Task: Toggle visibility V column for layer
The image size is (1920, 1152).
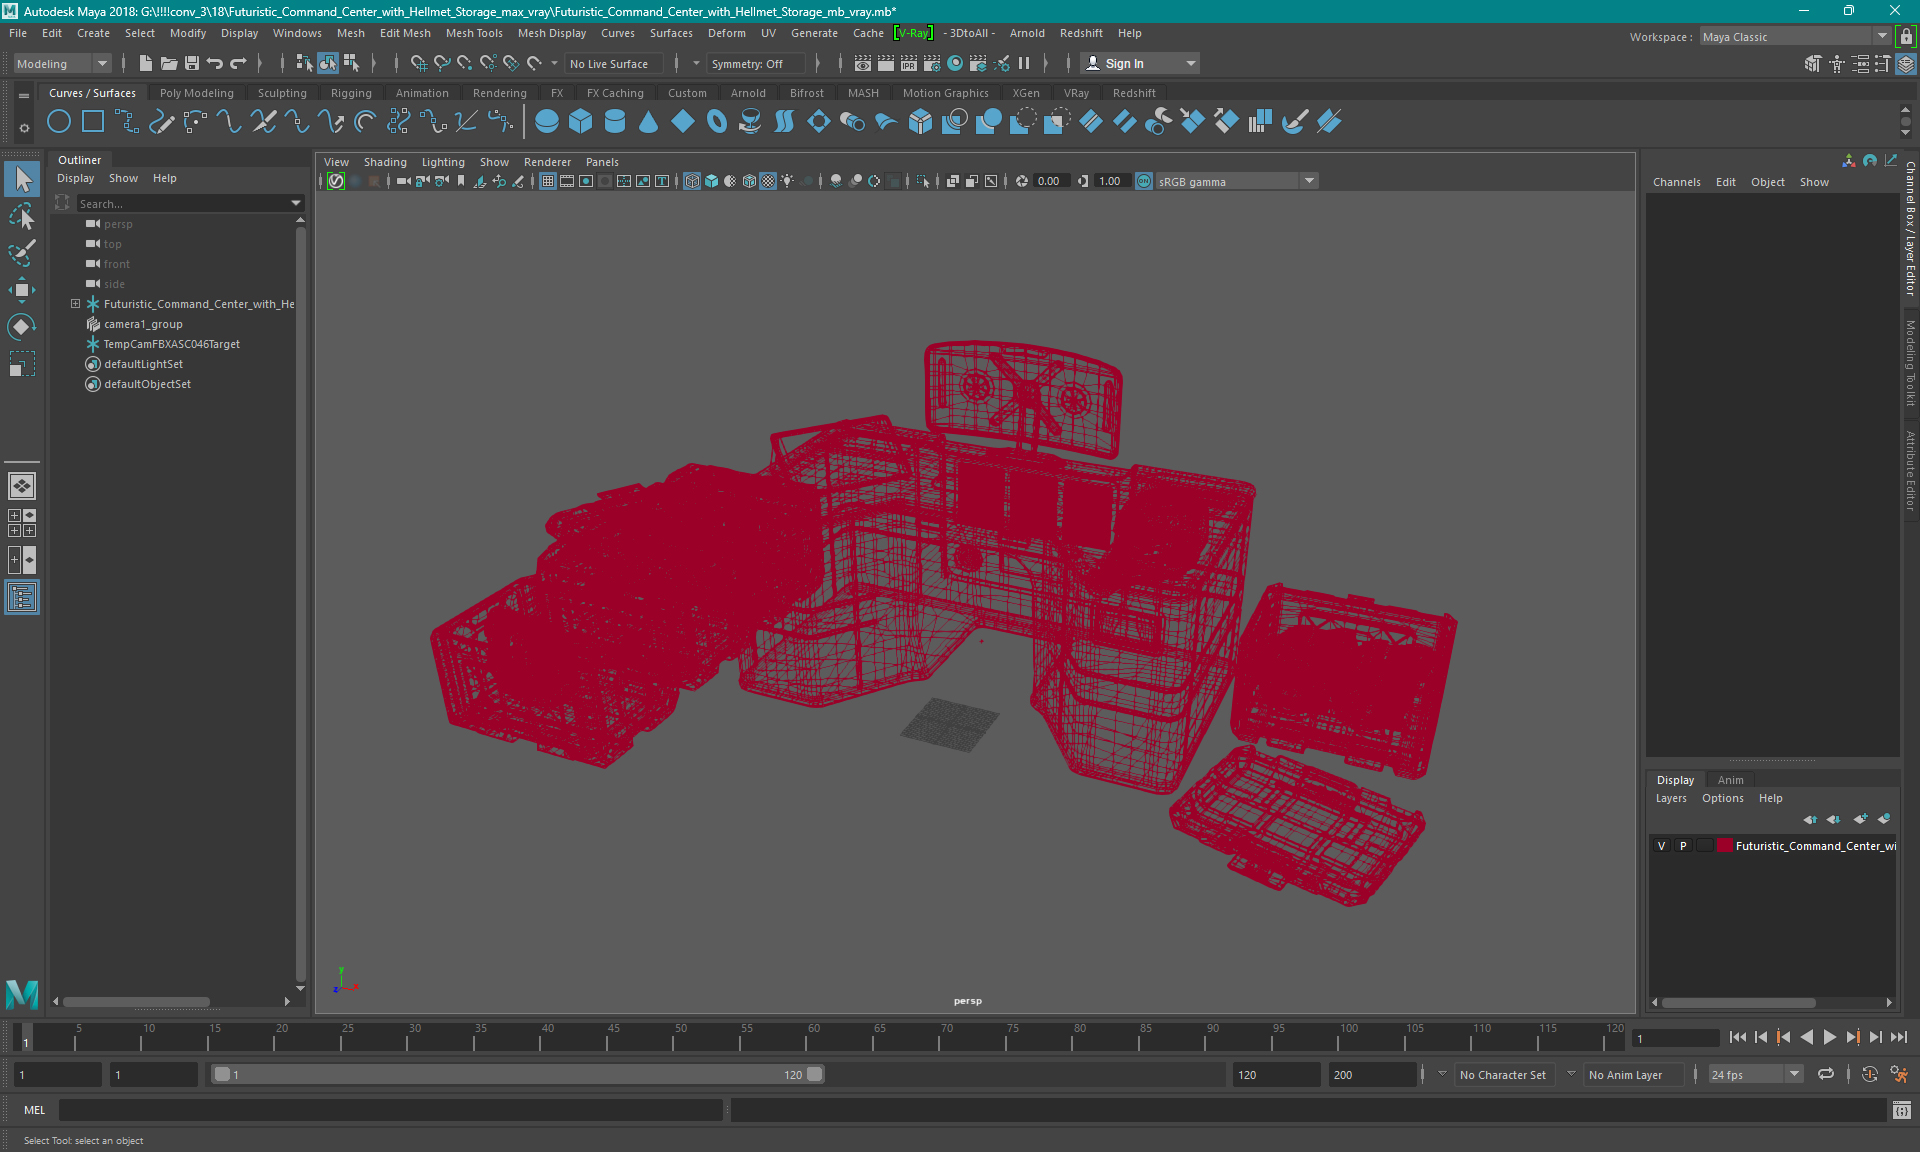Action: [x=1664, y=846]
